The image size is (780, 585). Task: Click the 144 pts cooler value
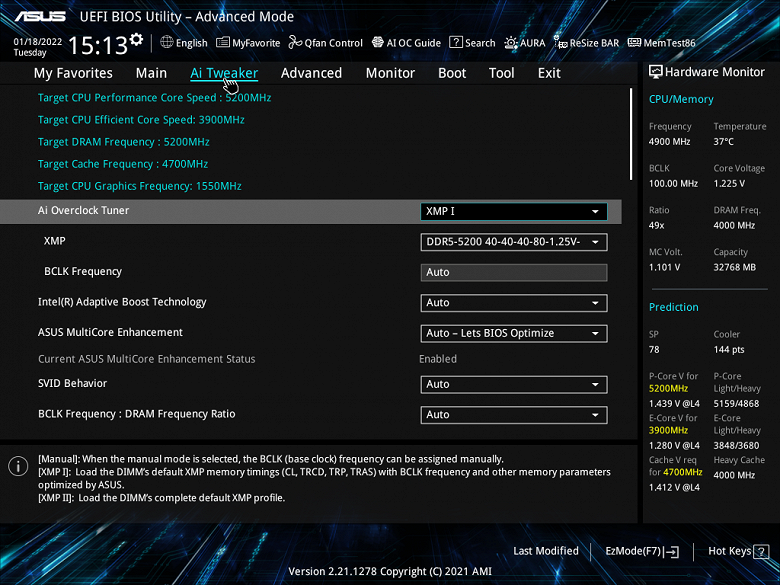[729, 350]
